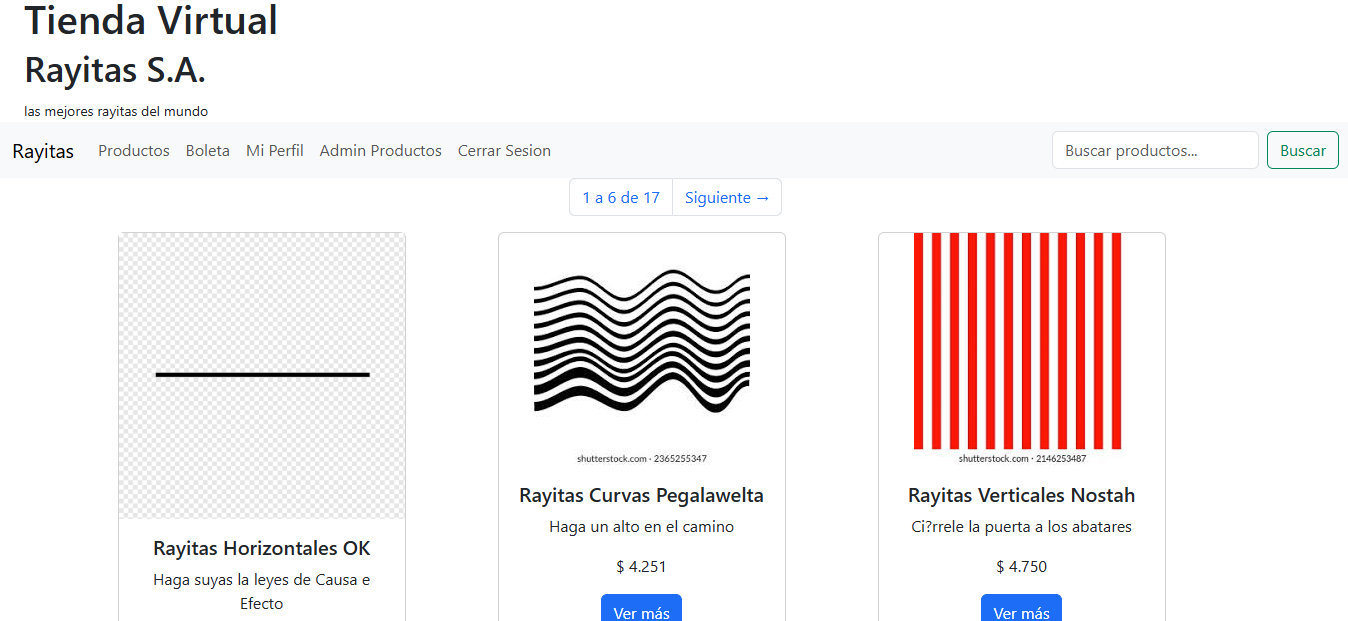Click the horizontal line product image
The height and width of the screenshot is (621, 1348).
(x=262, y=376)
